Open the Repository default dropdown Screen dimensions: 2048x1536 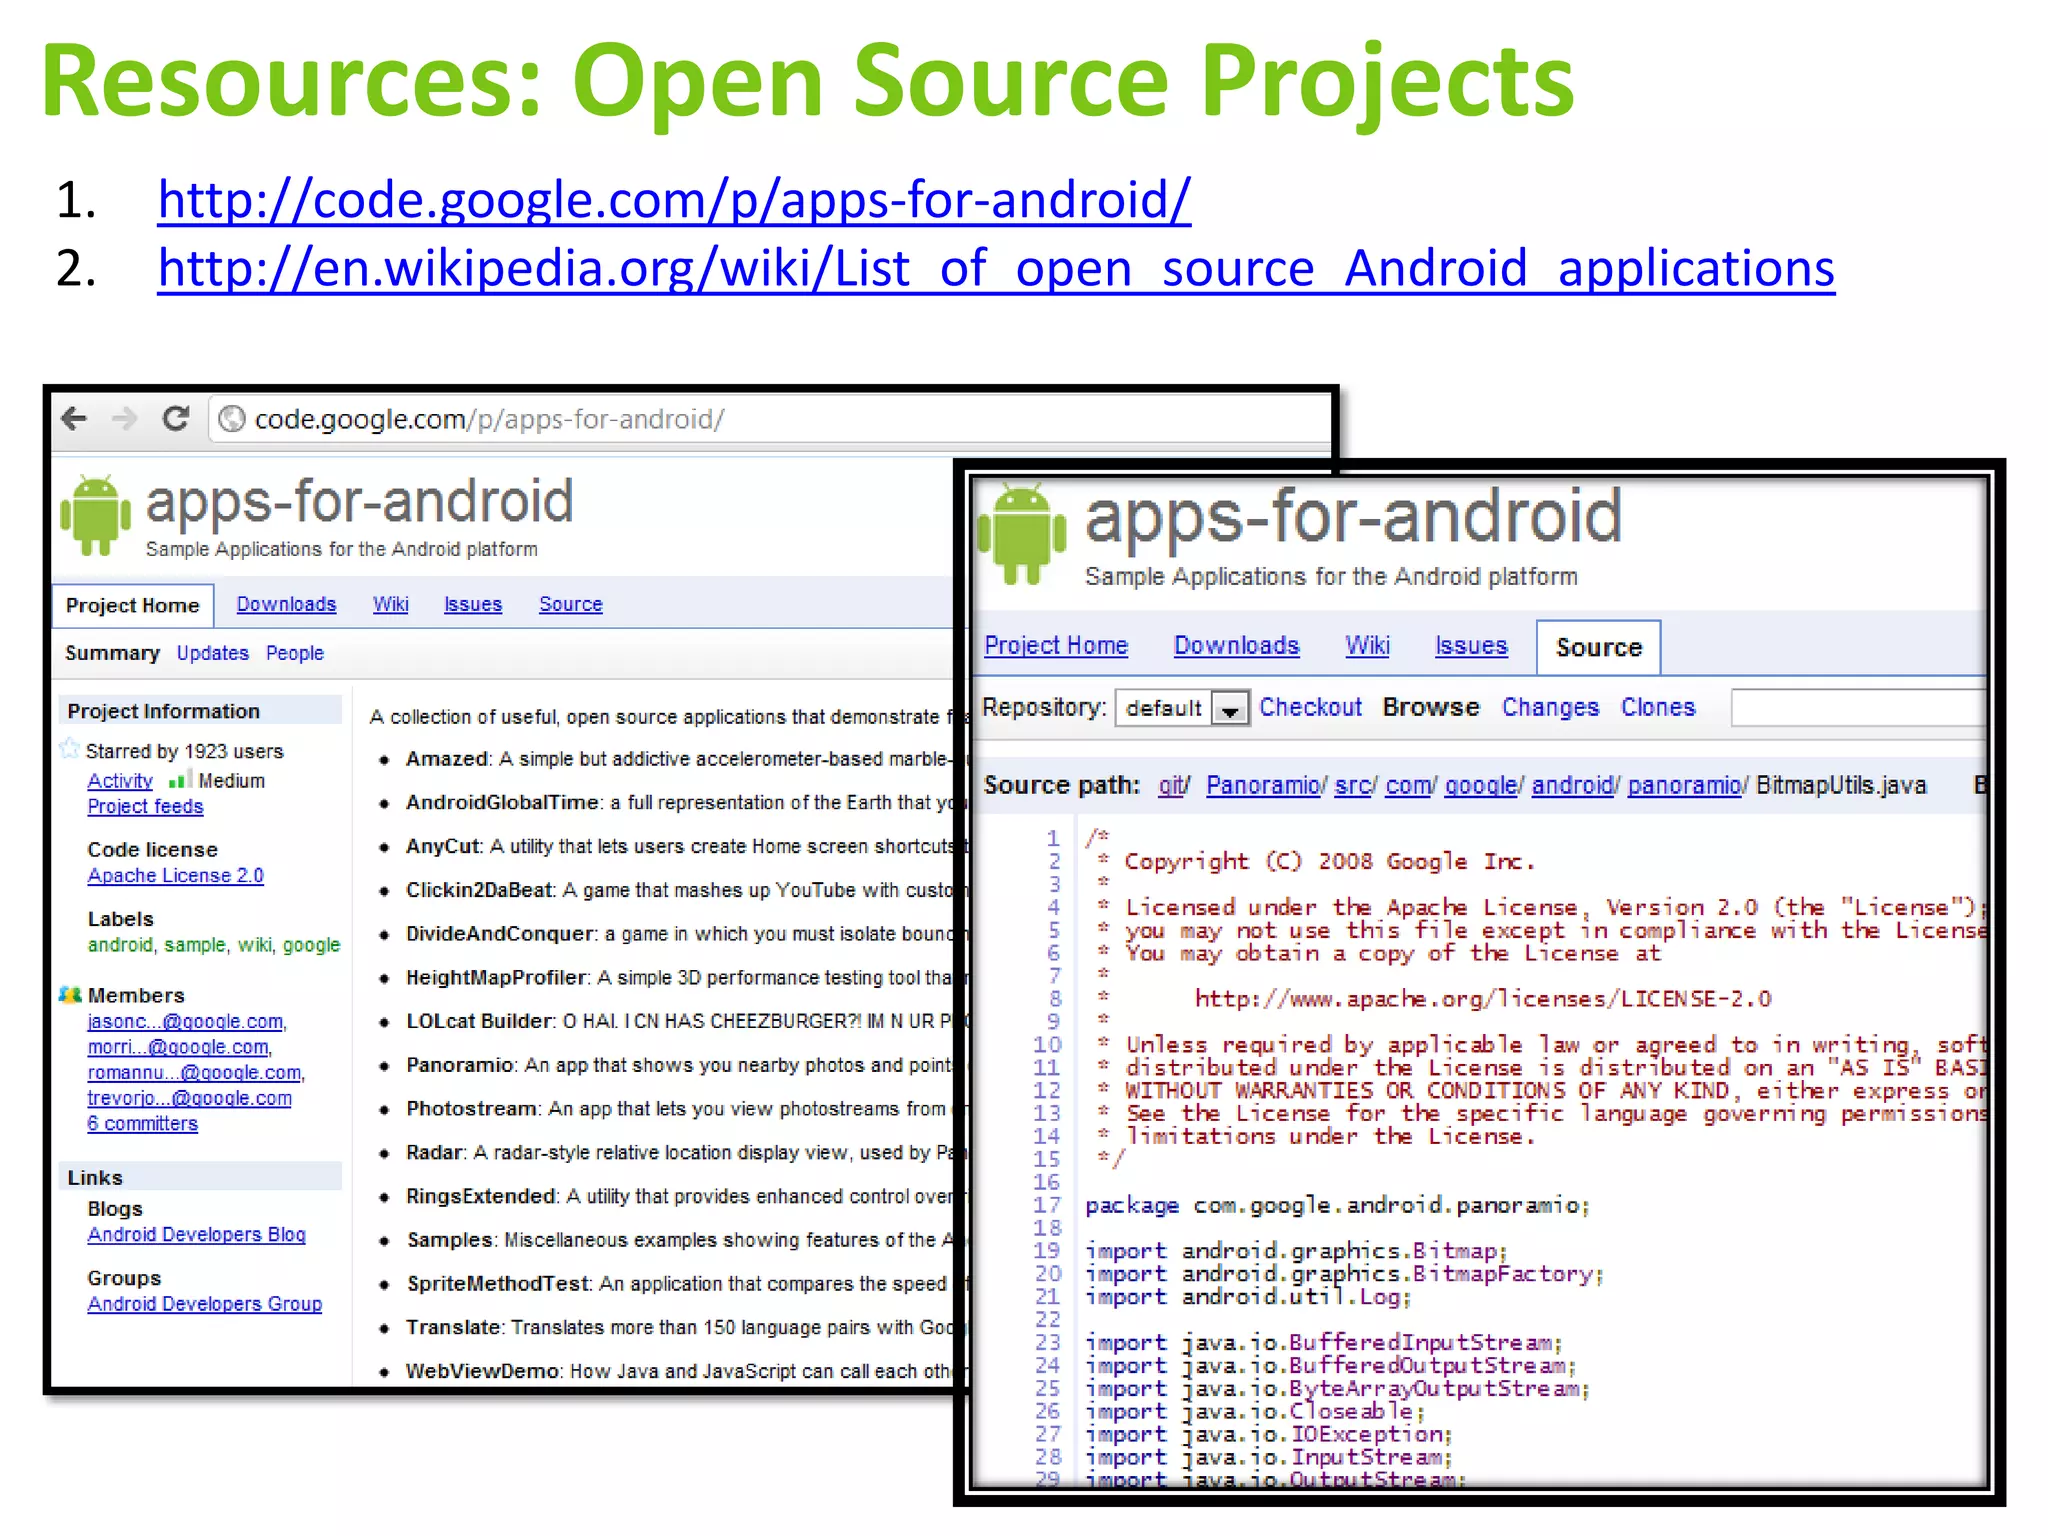point(1182,708)
